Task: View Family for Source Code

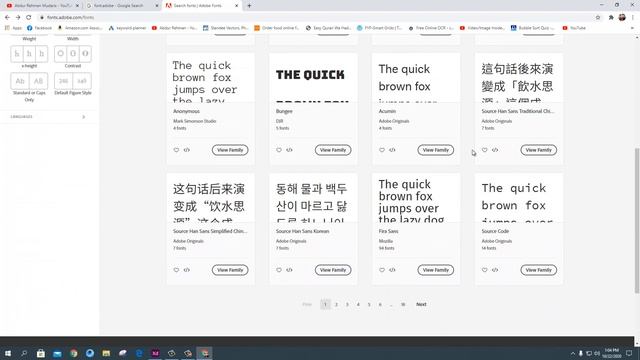Action: (538, 270)
